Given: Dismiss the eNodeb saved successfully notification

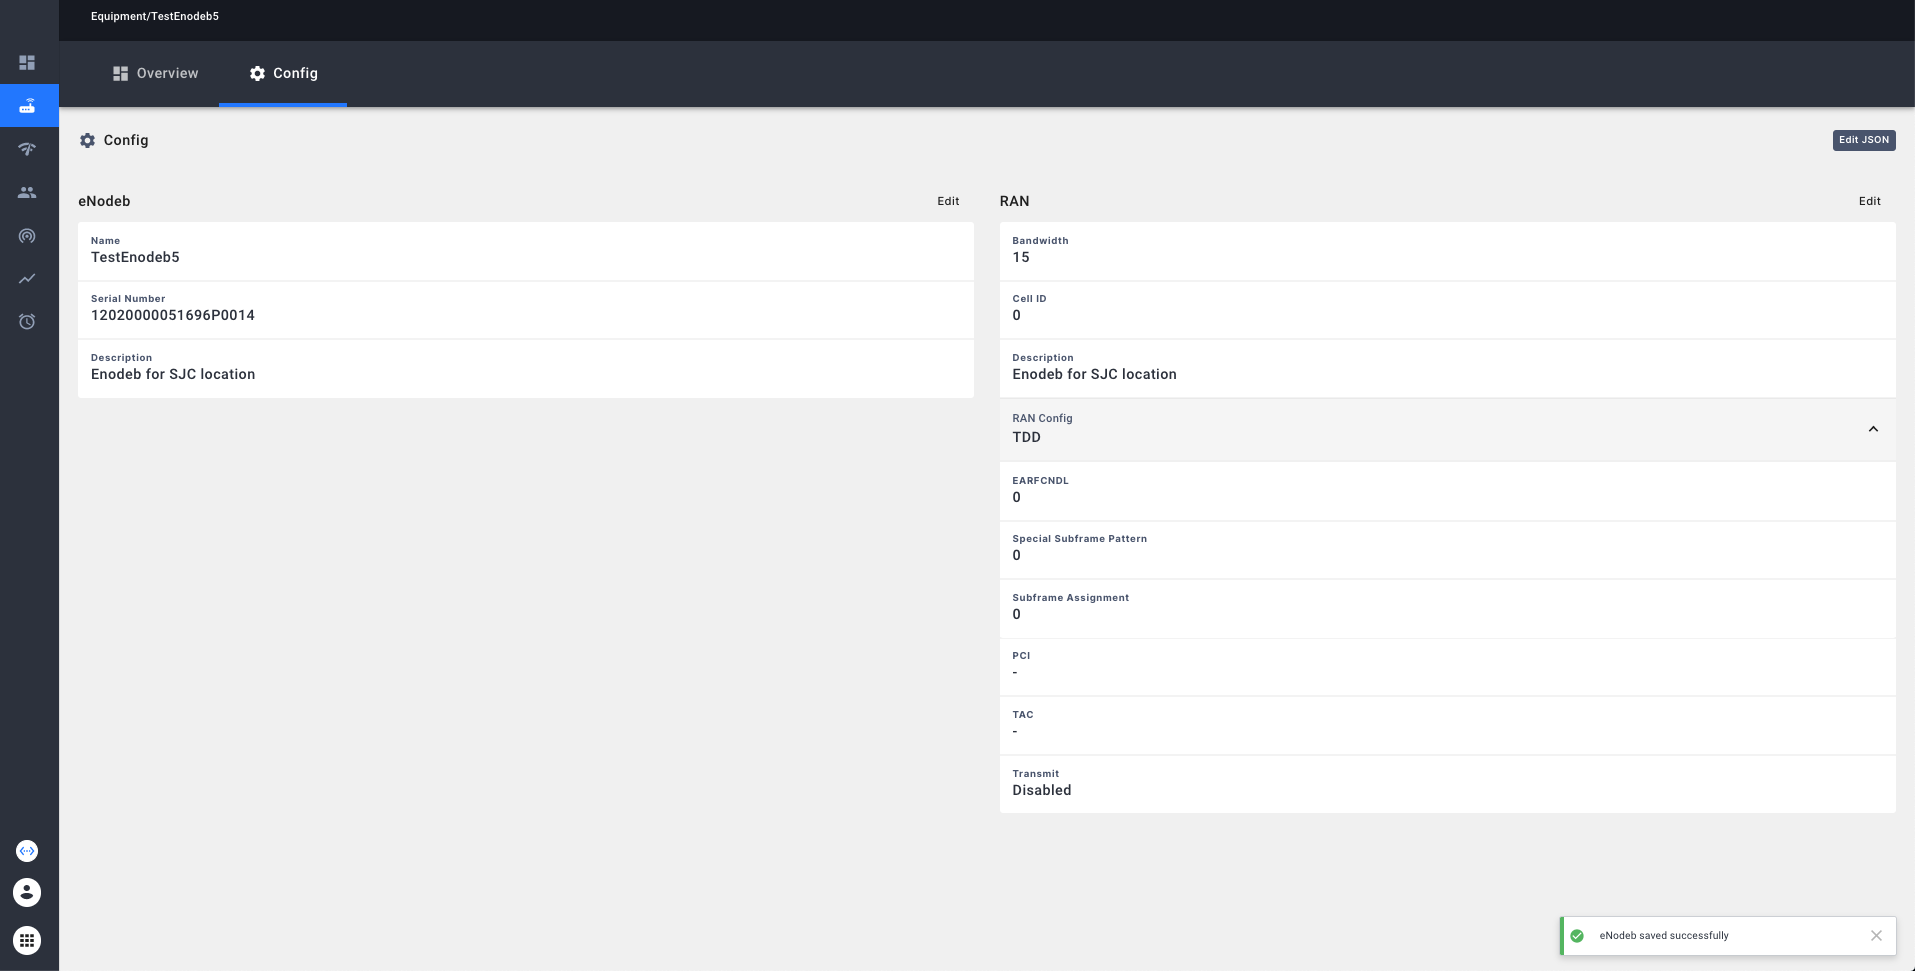Looking at the screenshot, I should click(1875, 935).
